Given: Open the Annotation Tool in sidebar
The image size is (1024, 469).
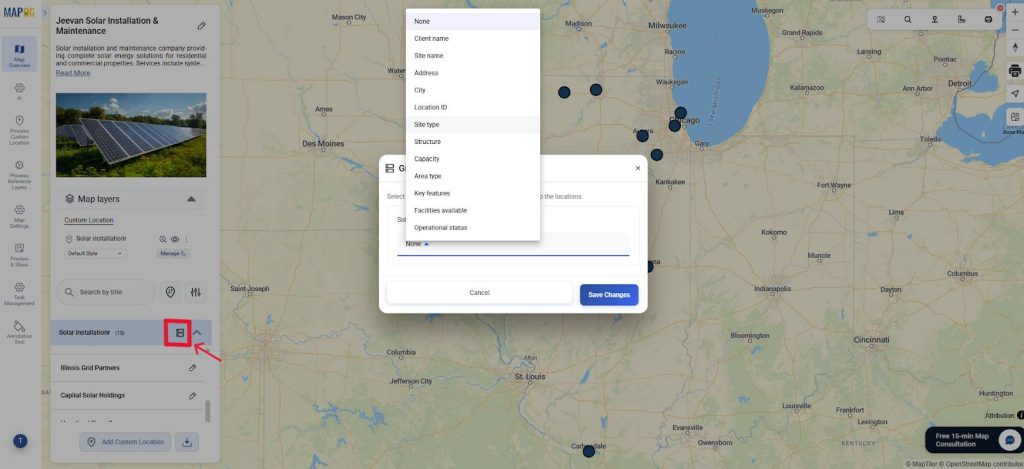Looking at the screenshot, I should point(20,331).
